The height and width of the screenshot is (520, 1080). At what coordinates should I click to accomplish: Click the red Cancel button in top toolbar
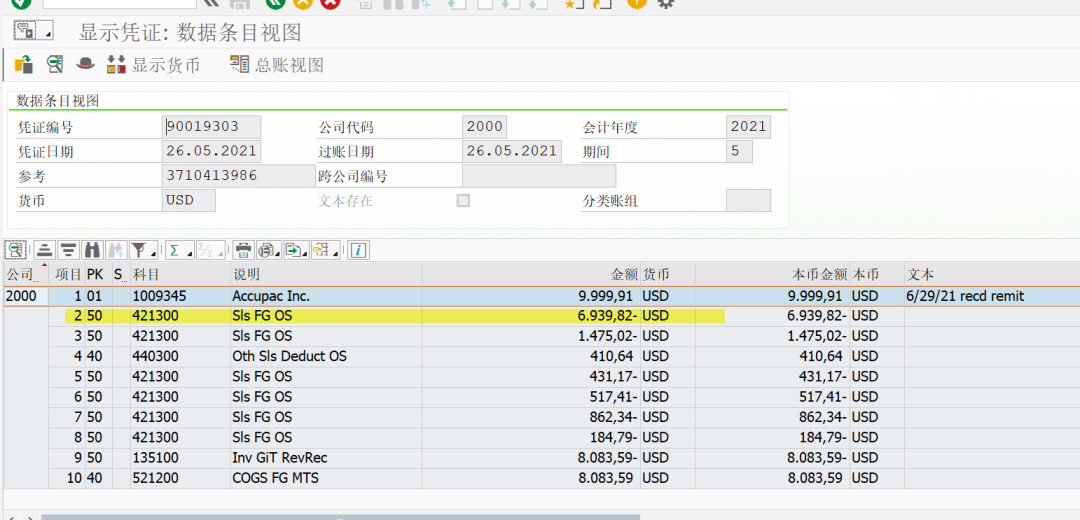click(331, 3)
